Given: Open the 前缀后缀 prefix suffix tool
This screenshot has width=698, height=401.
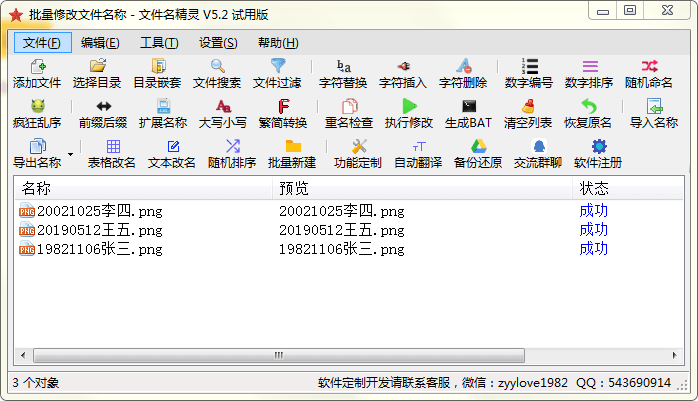Looking at the screenshot, I should [104, 106].
